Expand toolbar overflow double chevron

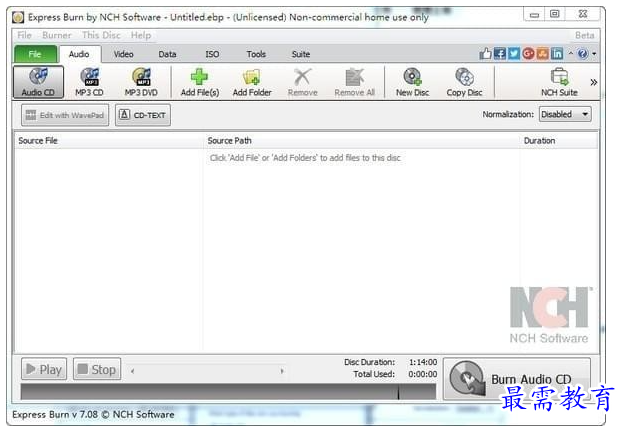coord(594,82)
